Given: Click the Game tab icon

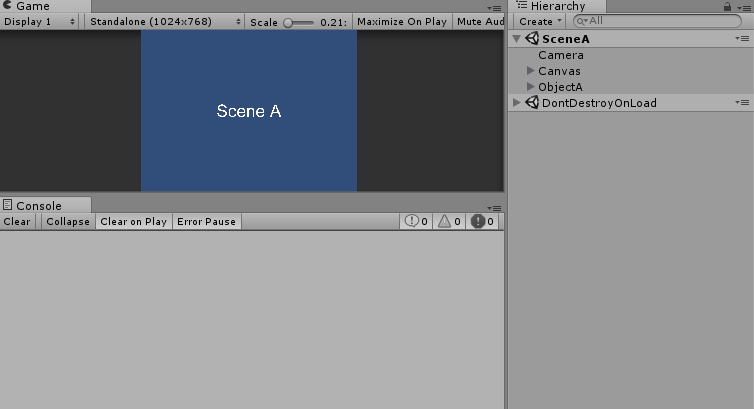Looking at the screenshot, I should click(7, 5).
